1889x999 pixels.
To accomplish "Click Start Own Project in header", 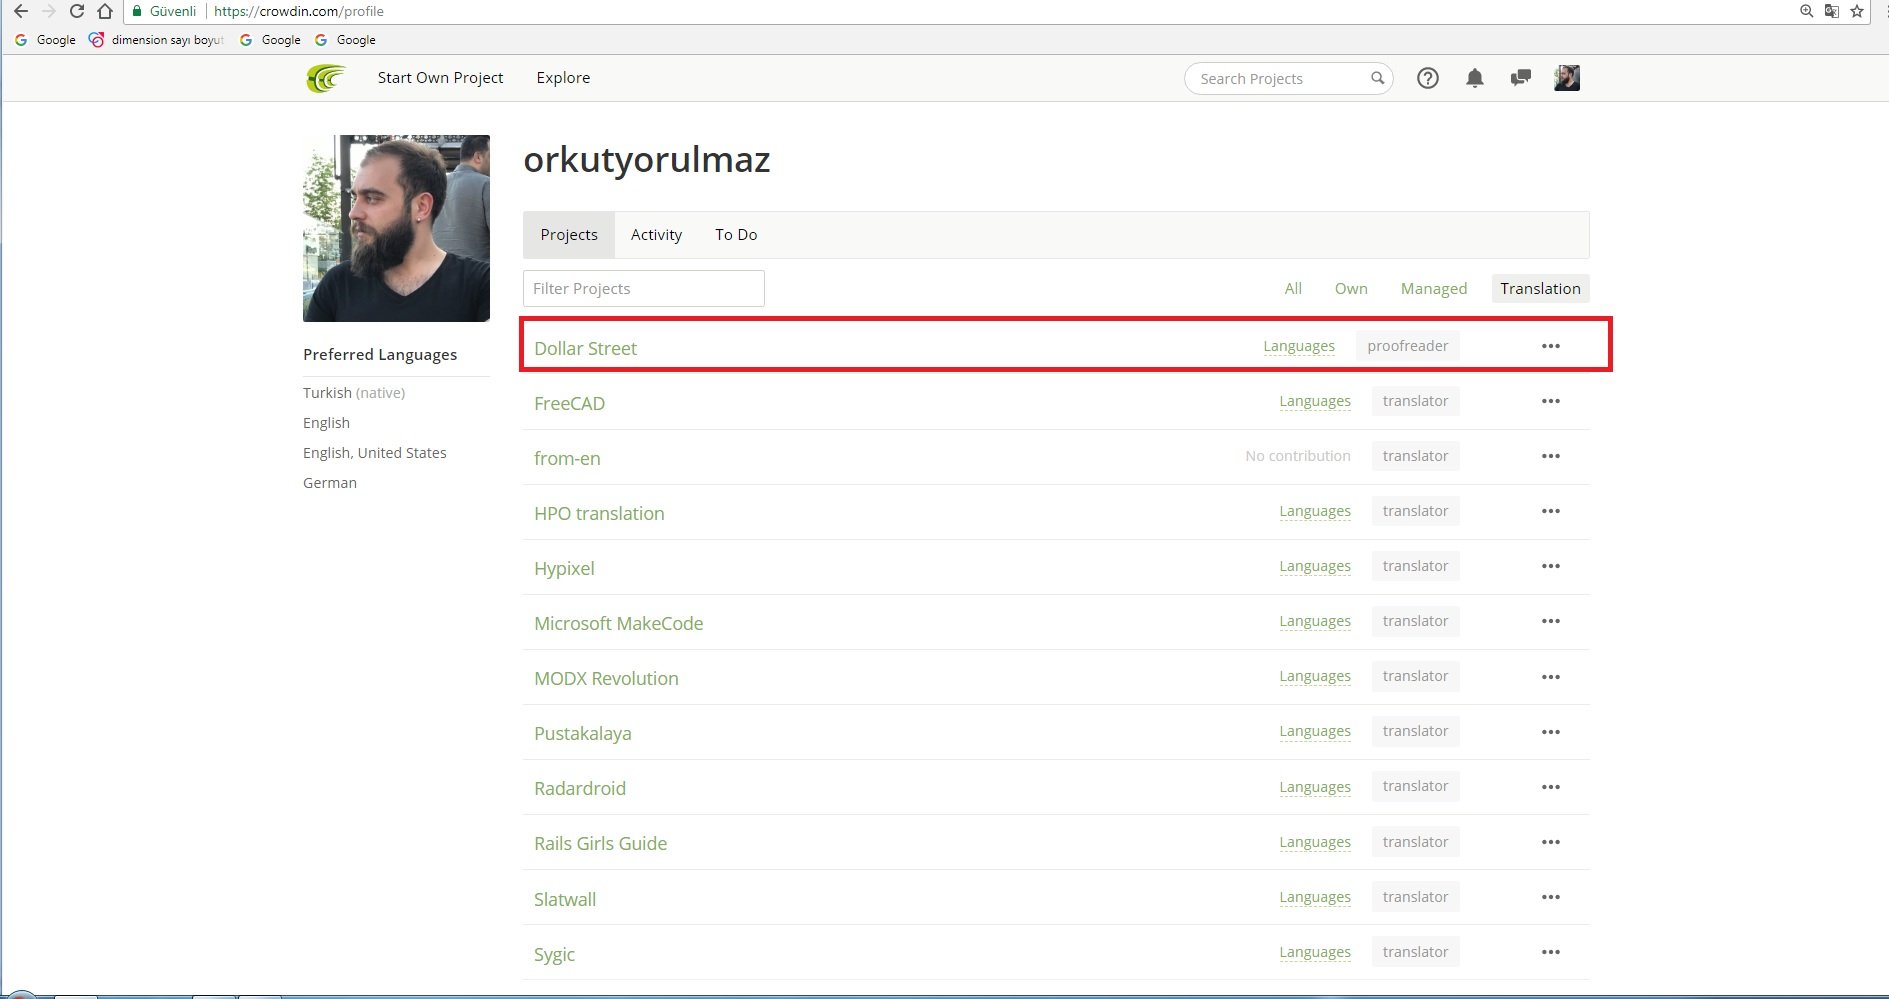I will [440, 78].
